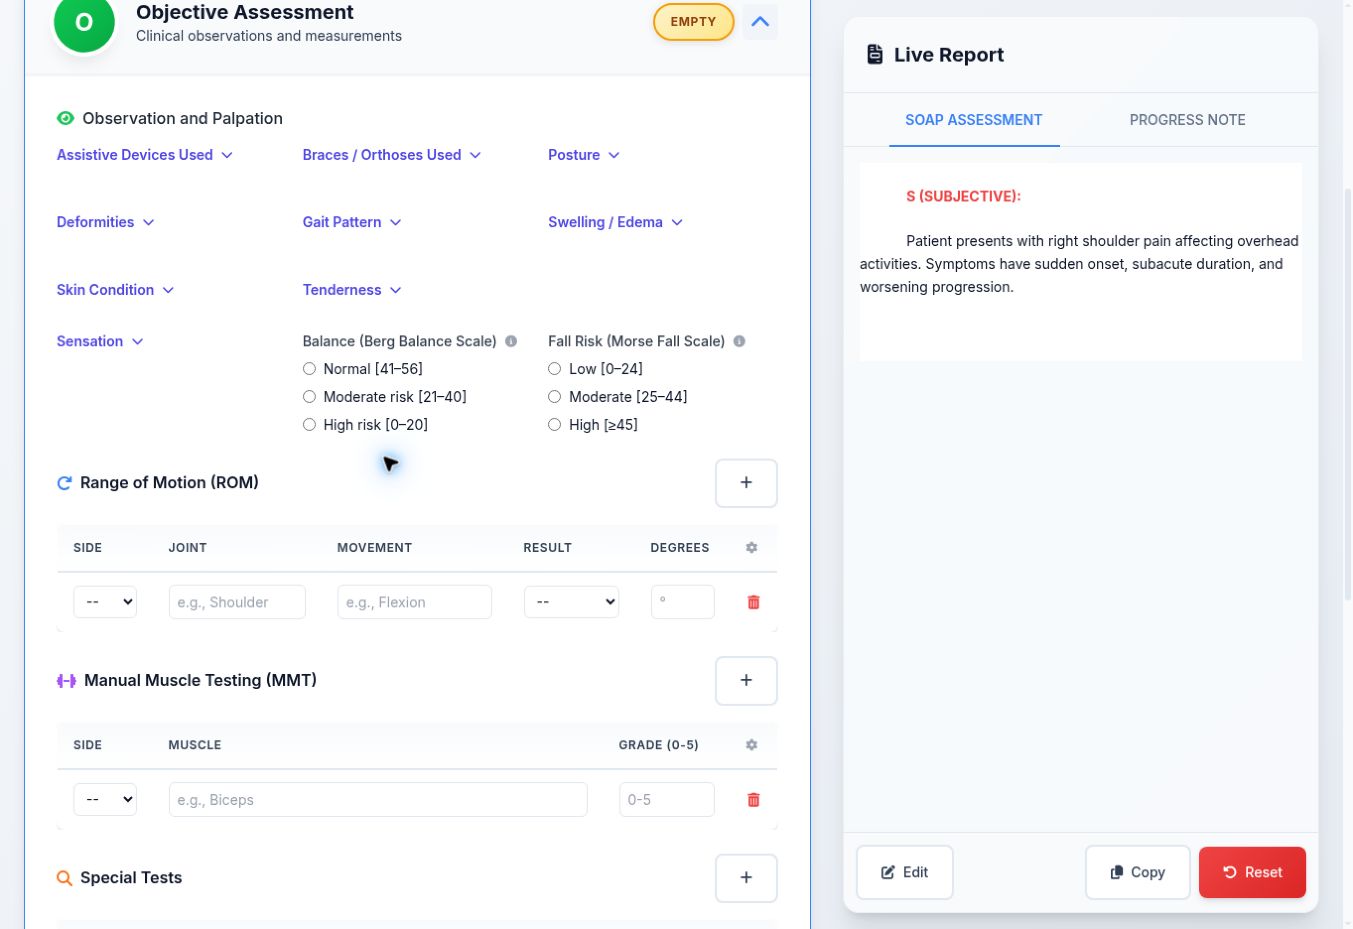Open Swelling / Edema dropdown

[x=616, y=222]
